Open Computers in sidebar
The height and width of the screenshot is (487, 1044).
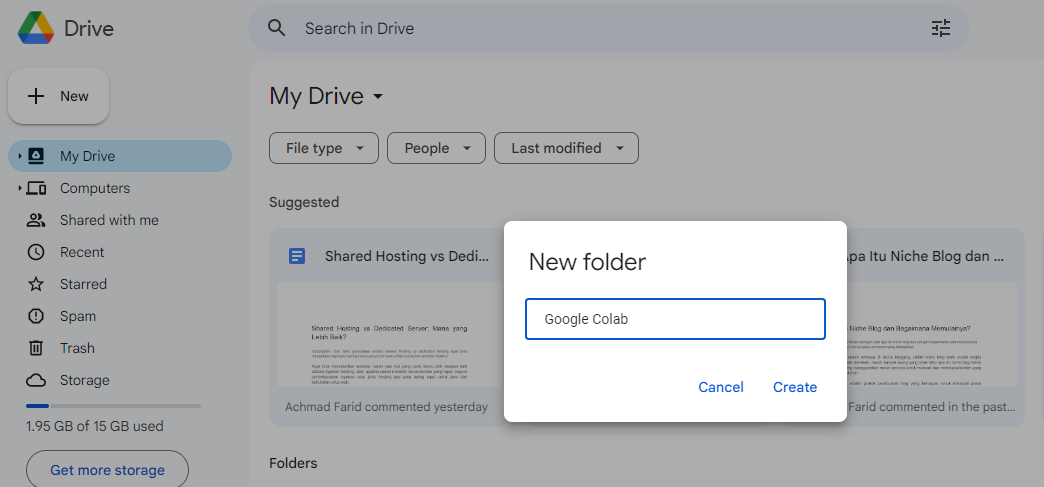[95, 189]
